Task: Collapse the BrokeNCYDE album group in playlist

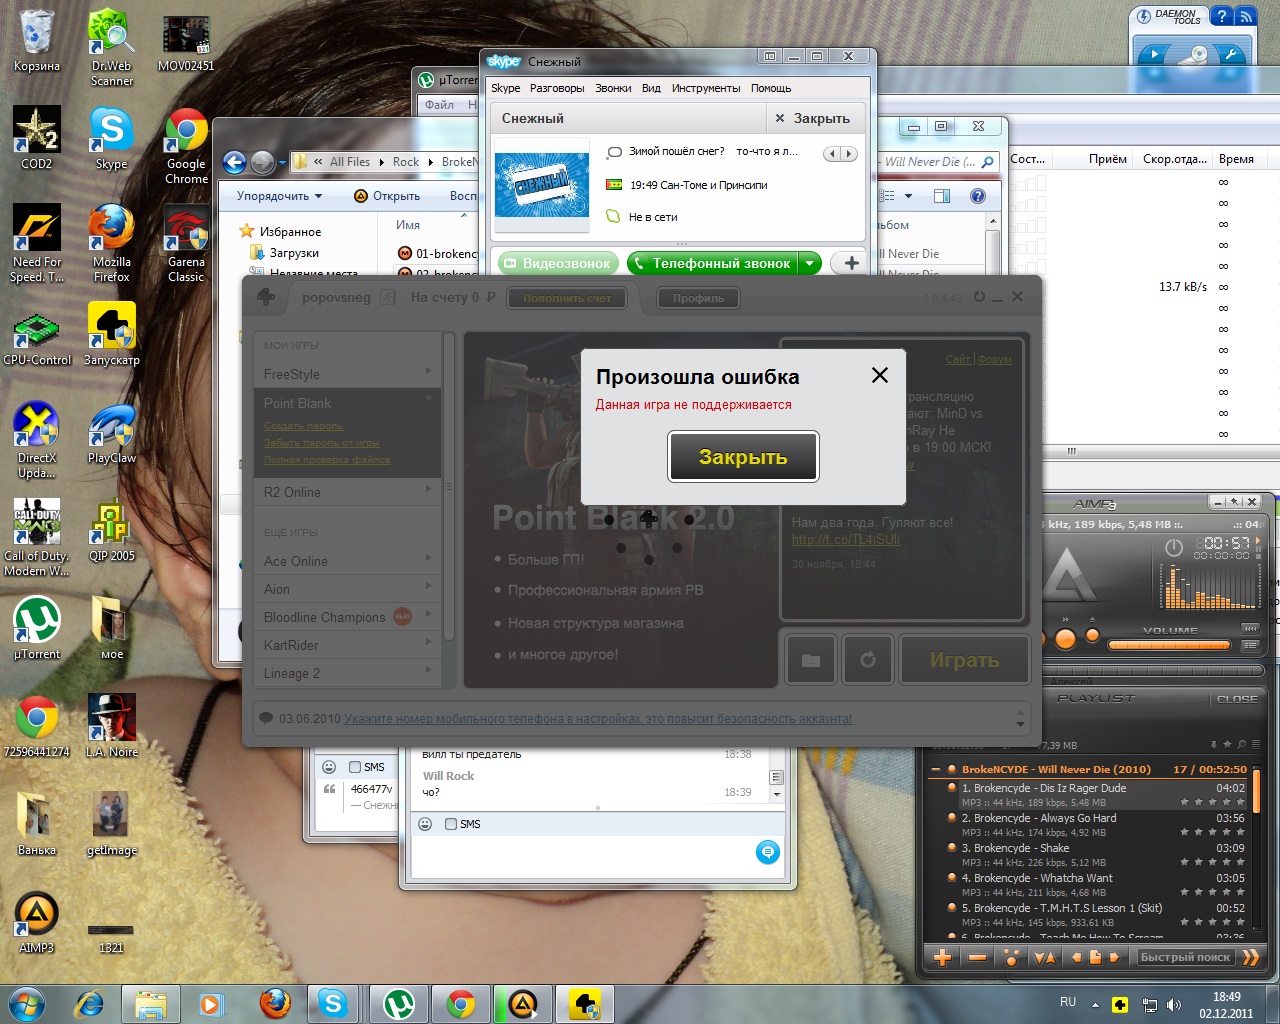Action: 936,769
